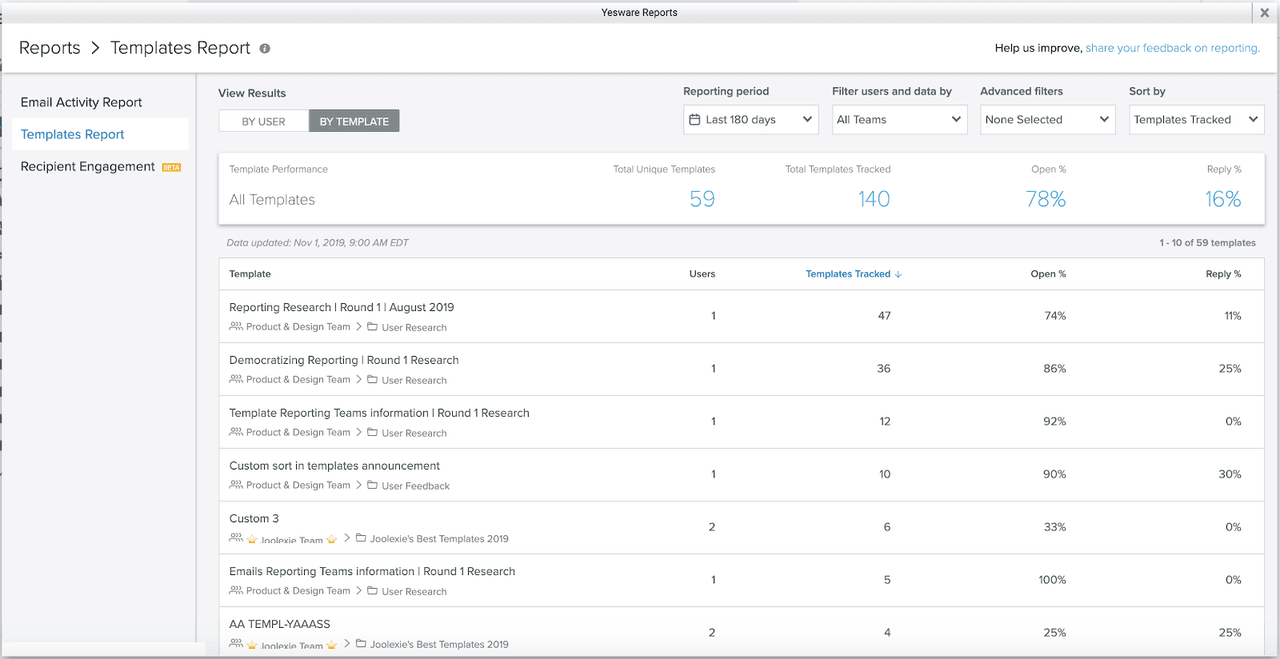1280x659 pixels.
Task: Click the crown icon after Joolexie Team in Custom 3
Action: tap(331, 539)
